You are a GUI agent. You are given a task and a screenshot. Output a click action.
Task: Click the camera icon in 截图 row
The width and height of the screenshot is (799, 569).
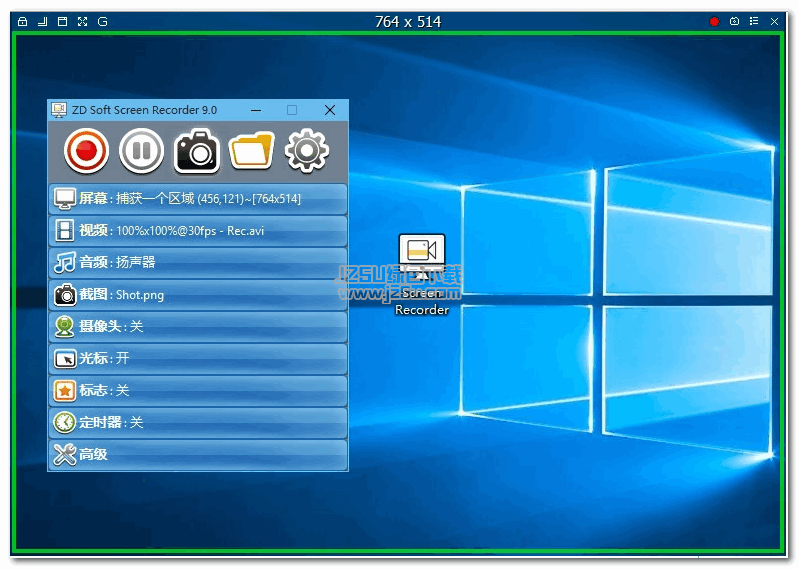65,294
